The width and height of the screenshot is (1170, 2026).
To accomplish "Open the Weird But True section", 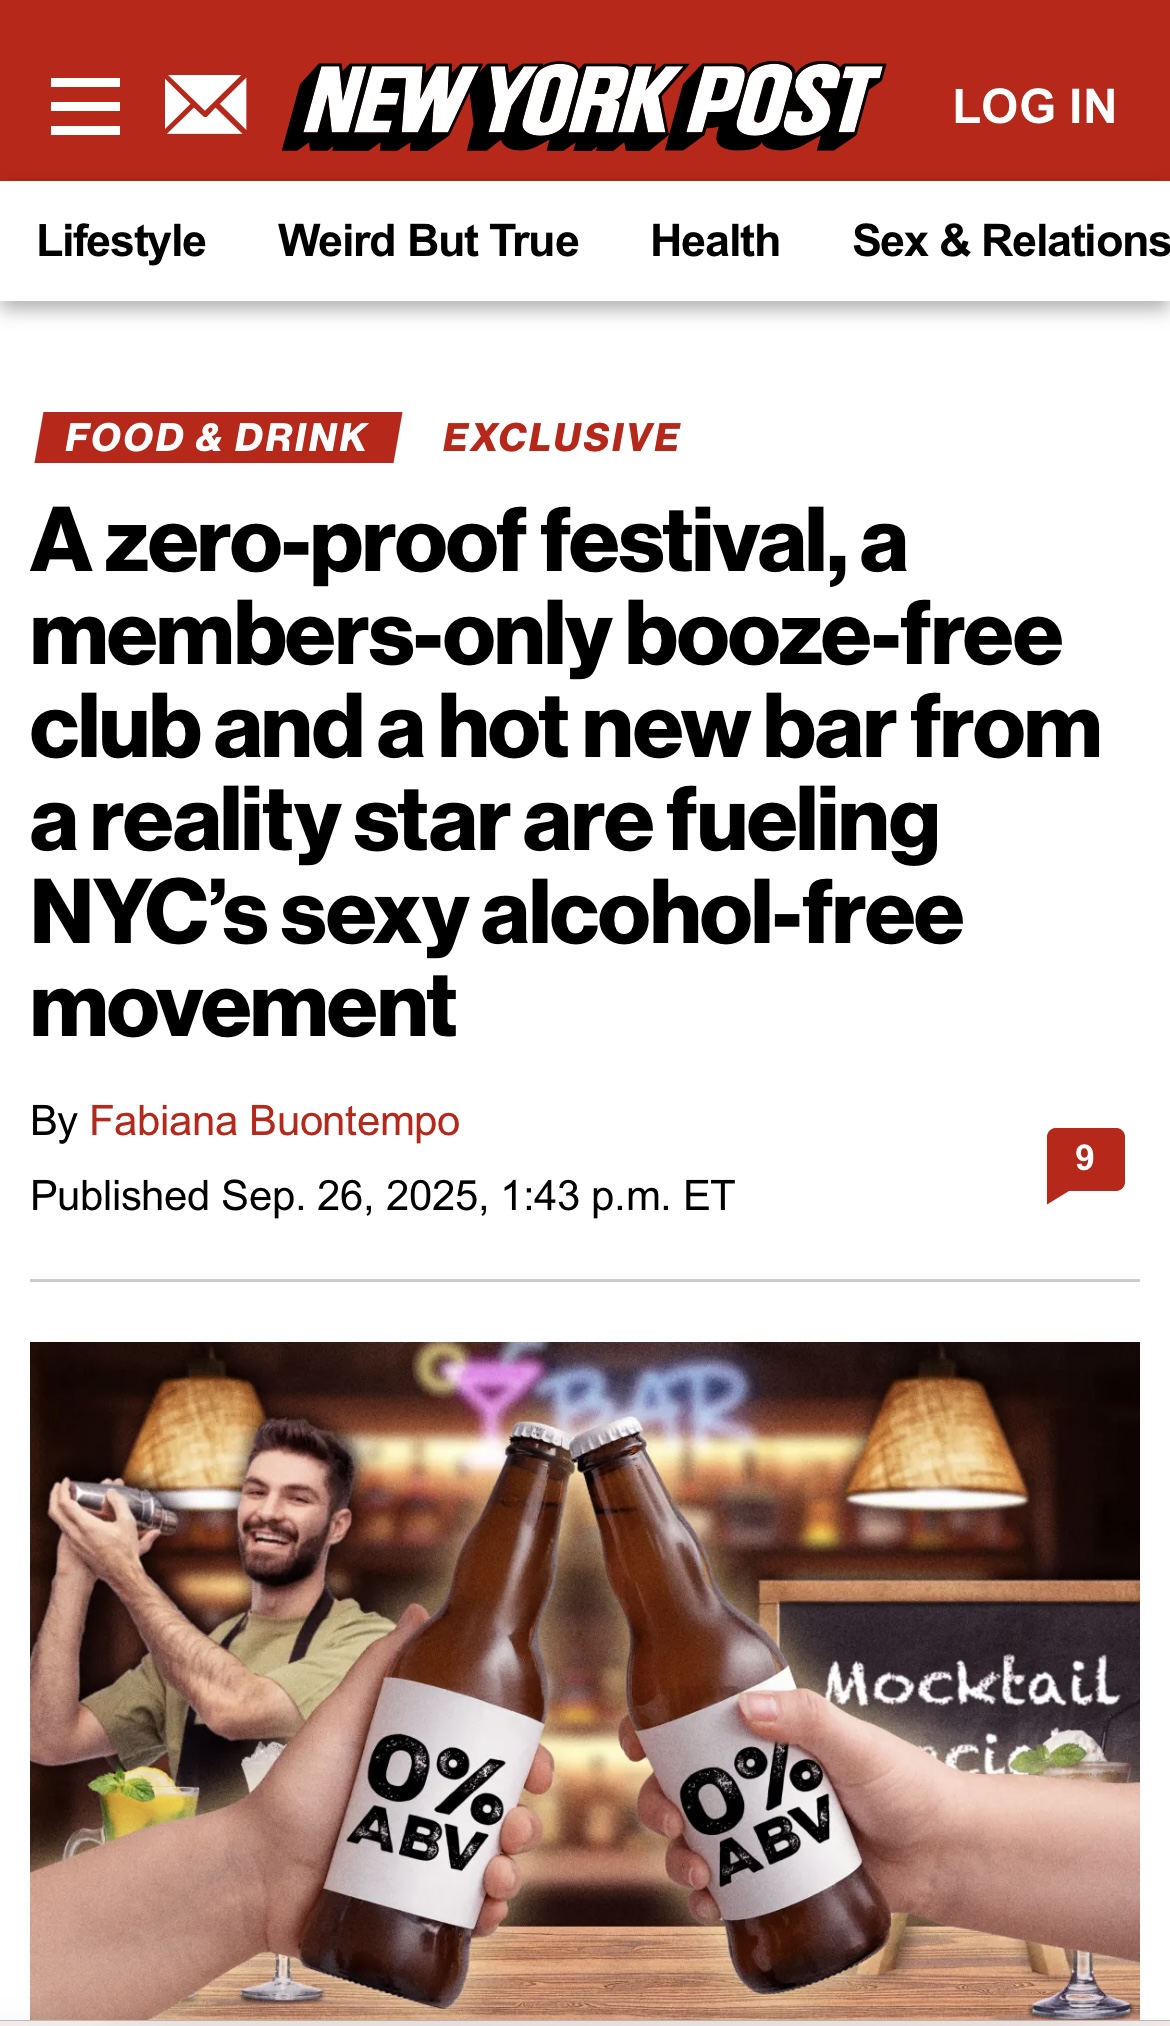I will point(428,242).
